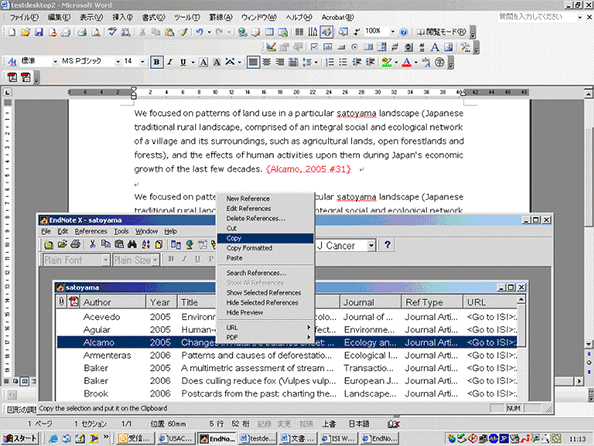Open EndNote's Plain Size dropdown
The width and height of the screenshot is (594, 446).
[x=155, y=260]
